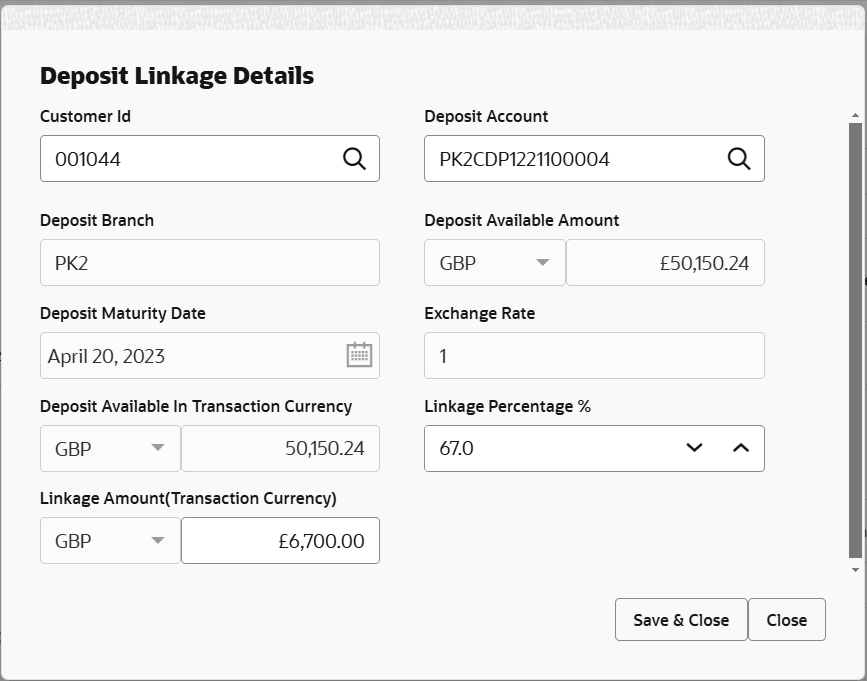Open the Deposit Maturity Date calendar picker
The image size is (867, 681).
point(359,355)
